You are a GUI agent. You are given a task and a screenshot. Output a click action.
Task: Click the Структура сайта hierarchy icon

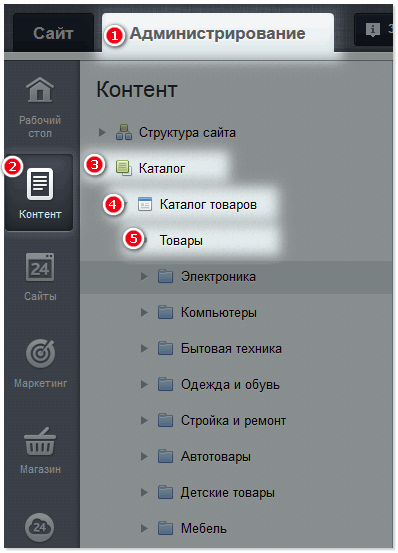pos(124,132)
